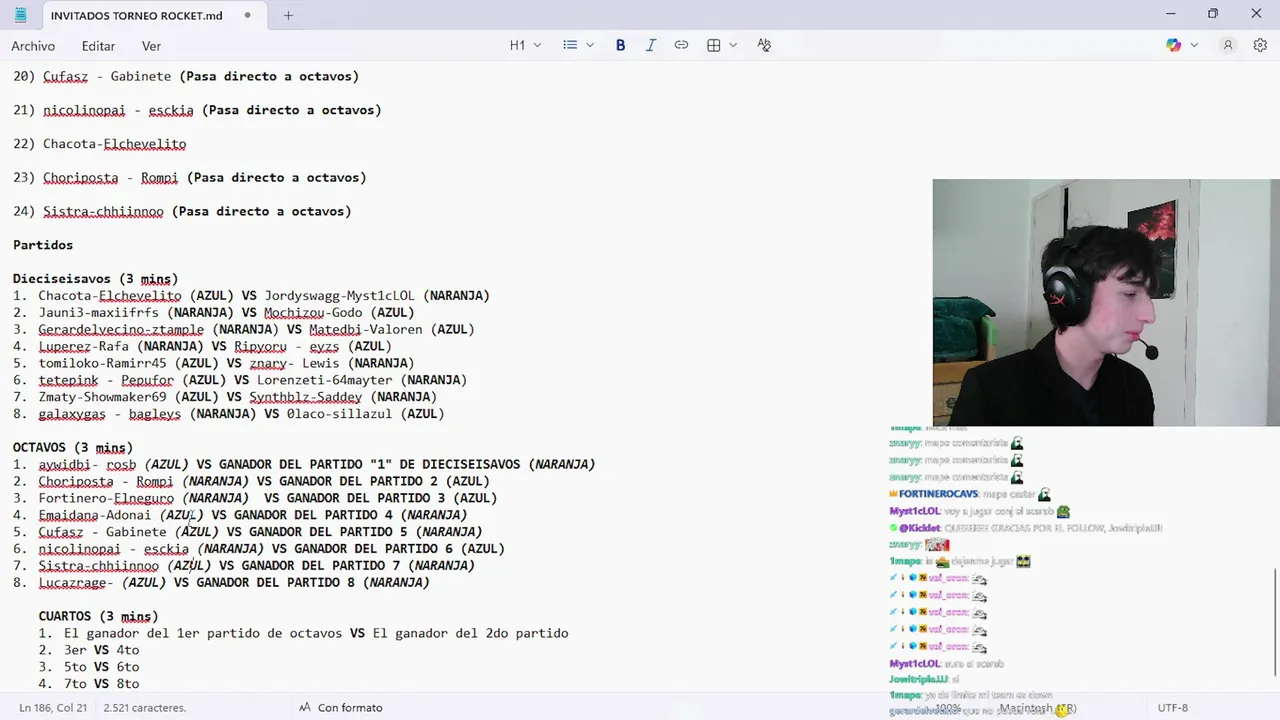The image size is (1280, 720).
Task: Expand the list type dropdown arrow
Action: pos(590,45)
